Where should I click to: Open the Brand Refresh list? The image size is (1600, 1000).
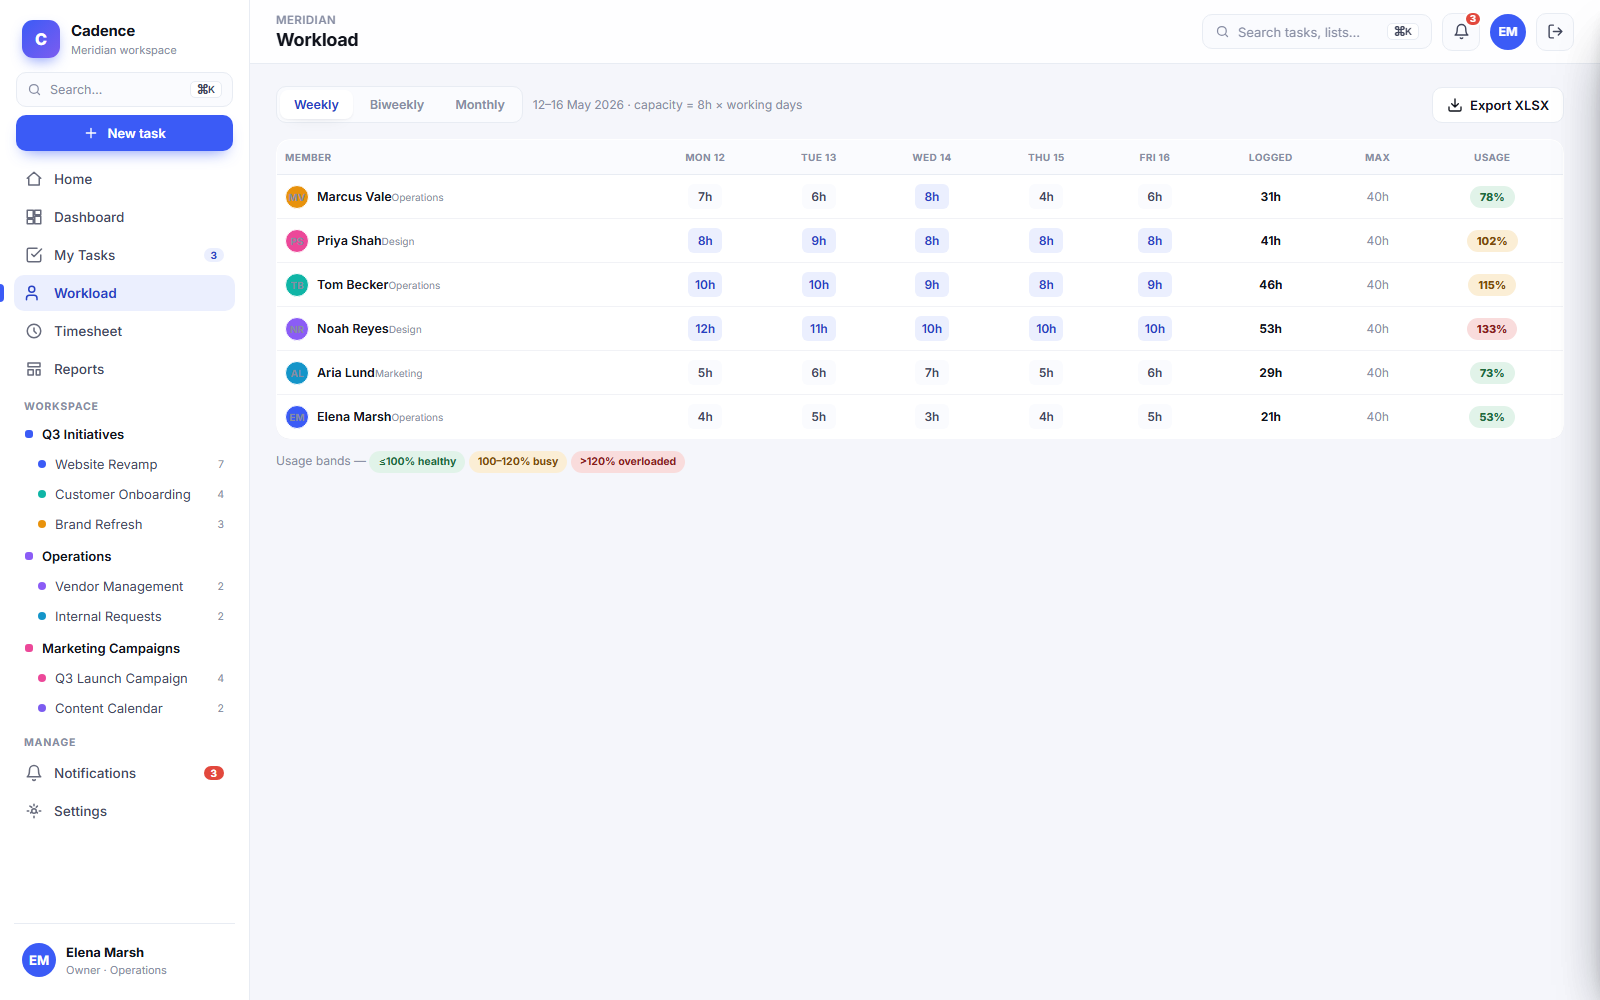[x=130, y=524]
